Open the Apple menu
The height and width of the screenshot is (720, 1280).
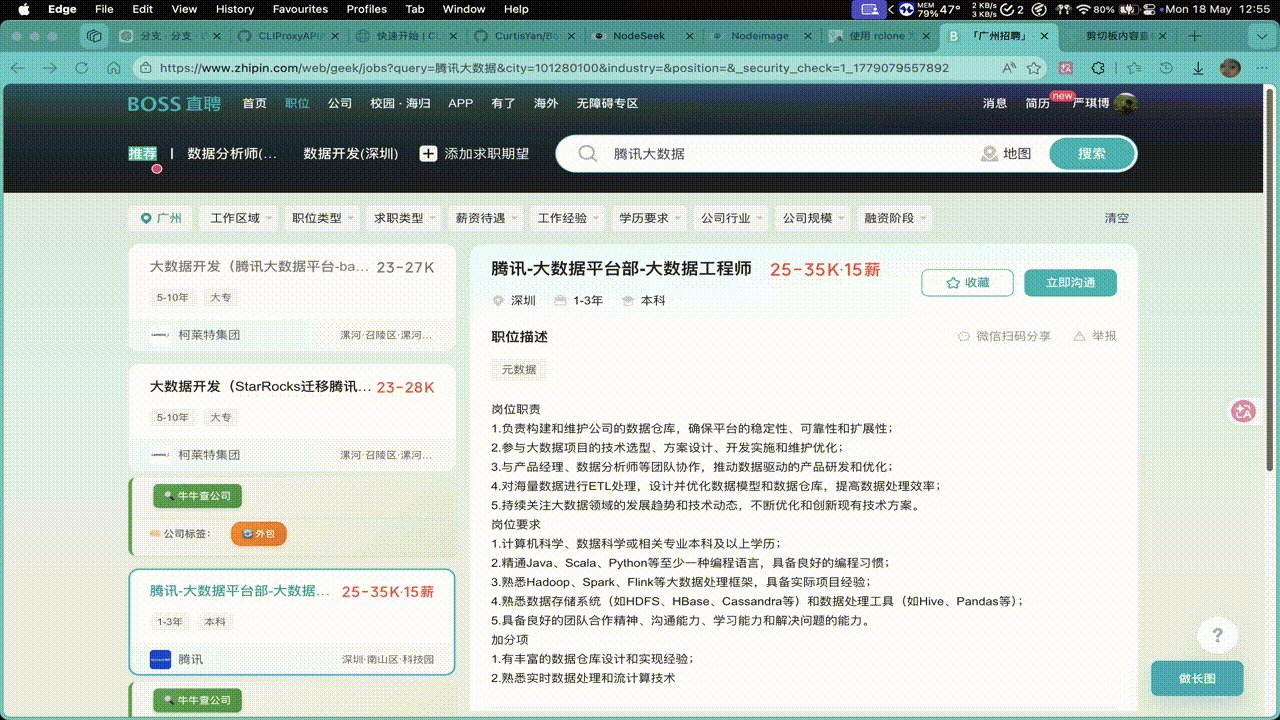click(24, 9)
